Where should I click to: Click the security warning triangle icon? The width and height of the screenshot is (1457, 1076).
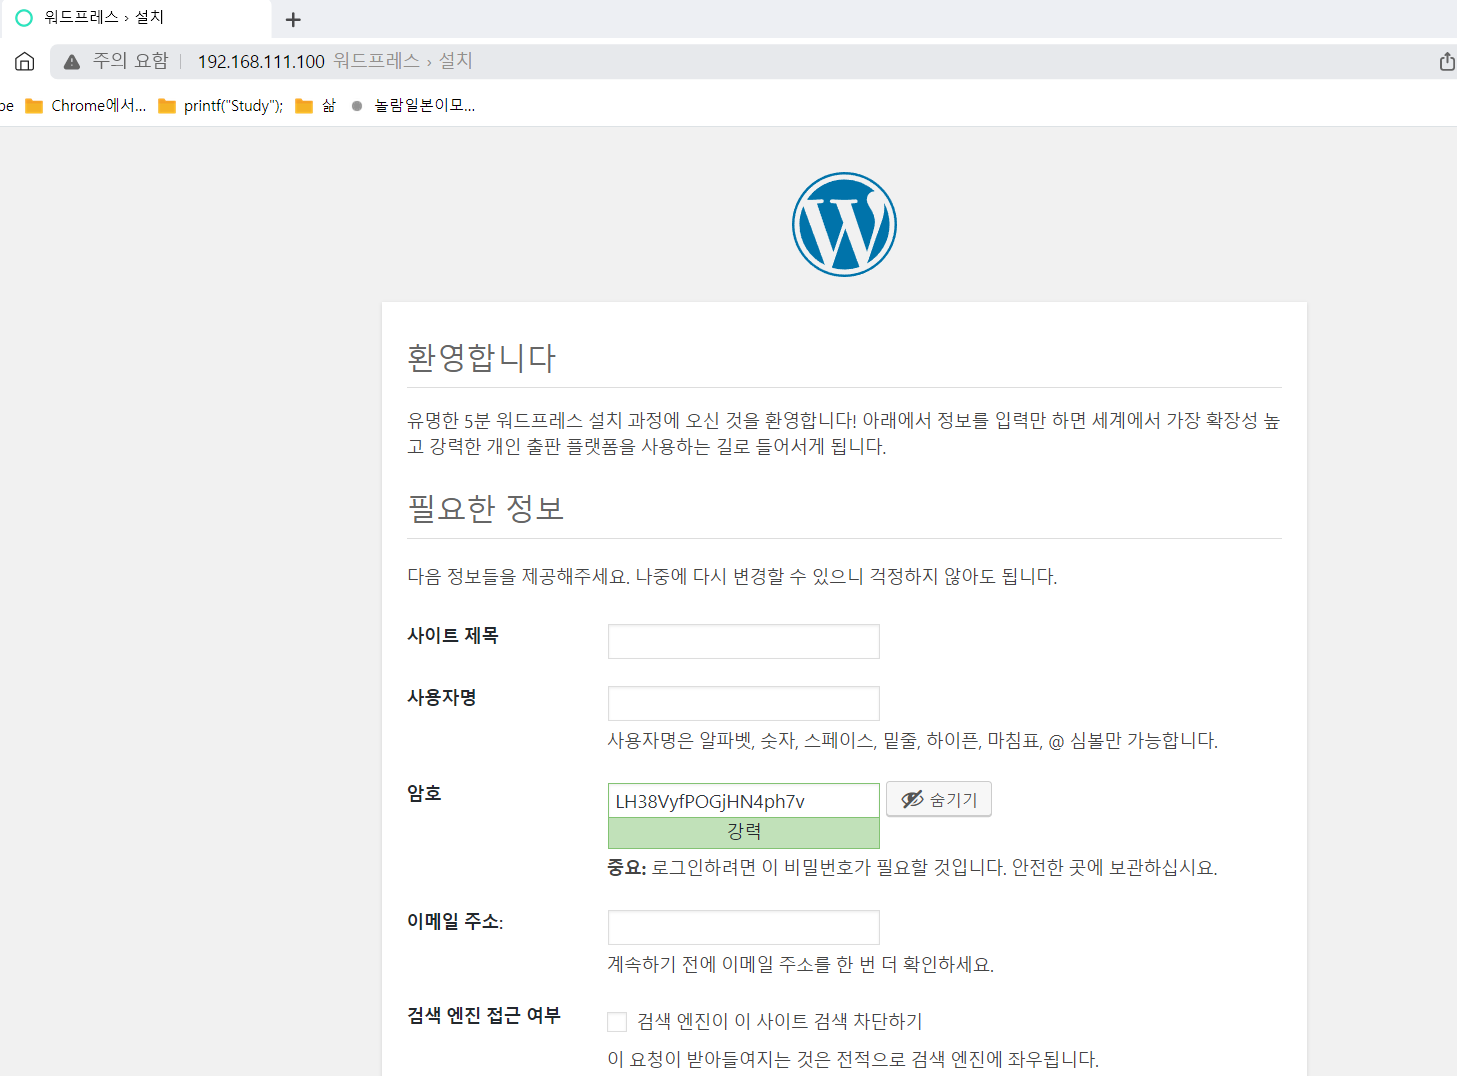pyautogui.click(x=72, y=62)
